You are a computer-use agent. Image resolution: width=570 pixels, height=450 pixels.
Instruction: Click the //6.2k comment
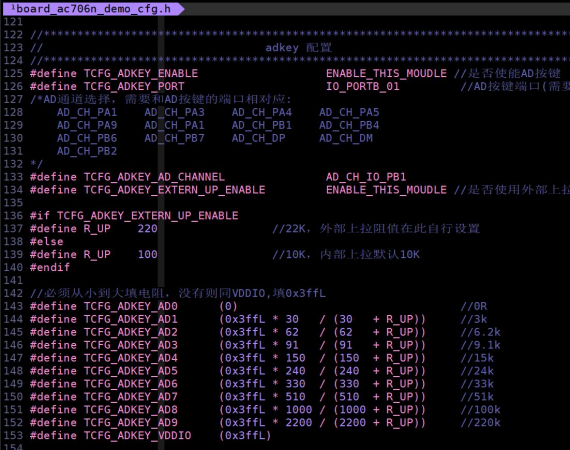[x=481, y=332]
